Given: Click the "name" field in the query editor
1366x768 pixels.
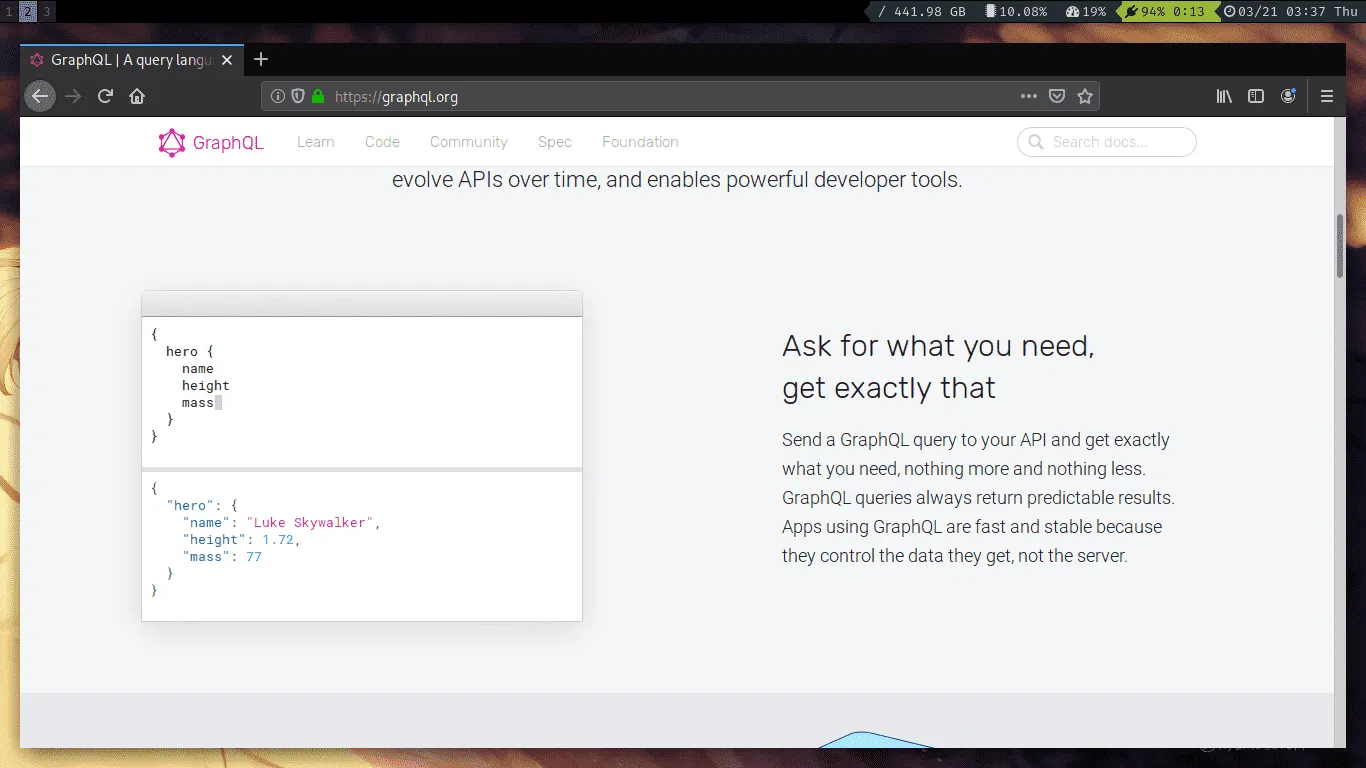Looking at the screenshot, I should (x=198, y=368).
